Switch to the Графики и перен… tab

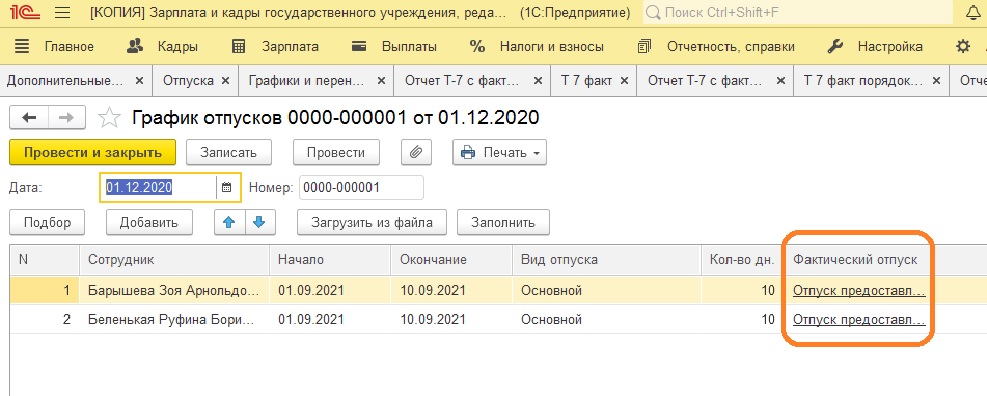pyautogui.click(x=307, y=81)
